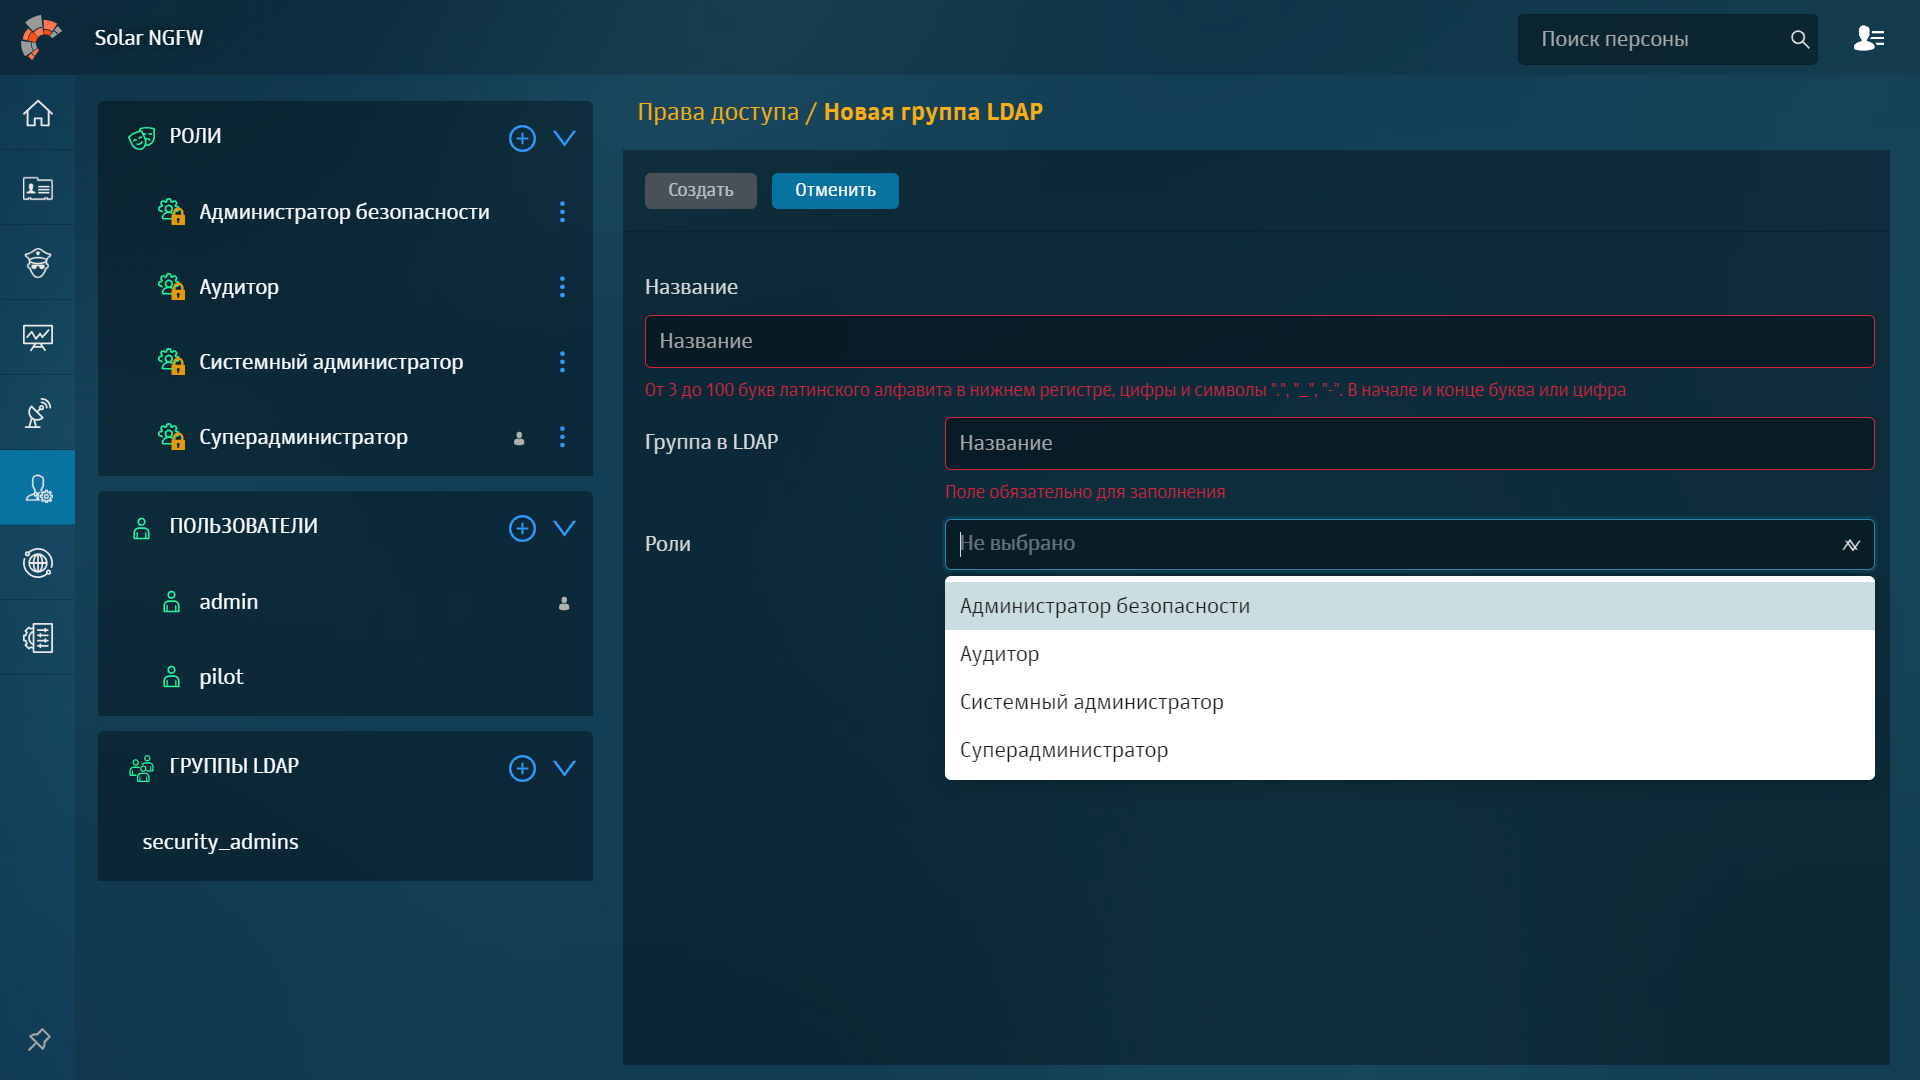The image size is (1920, 1080).
Task: Open three-dot menu for Аудитор role
Action: pos(562,287)
